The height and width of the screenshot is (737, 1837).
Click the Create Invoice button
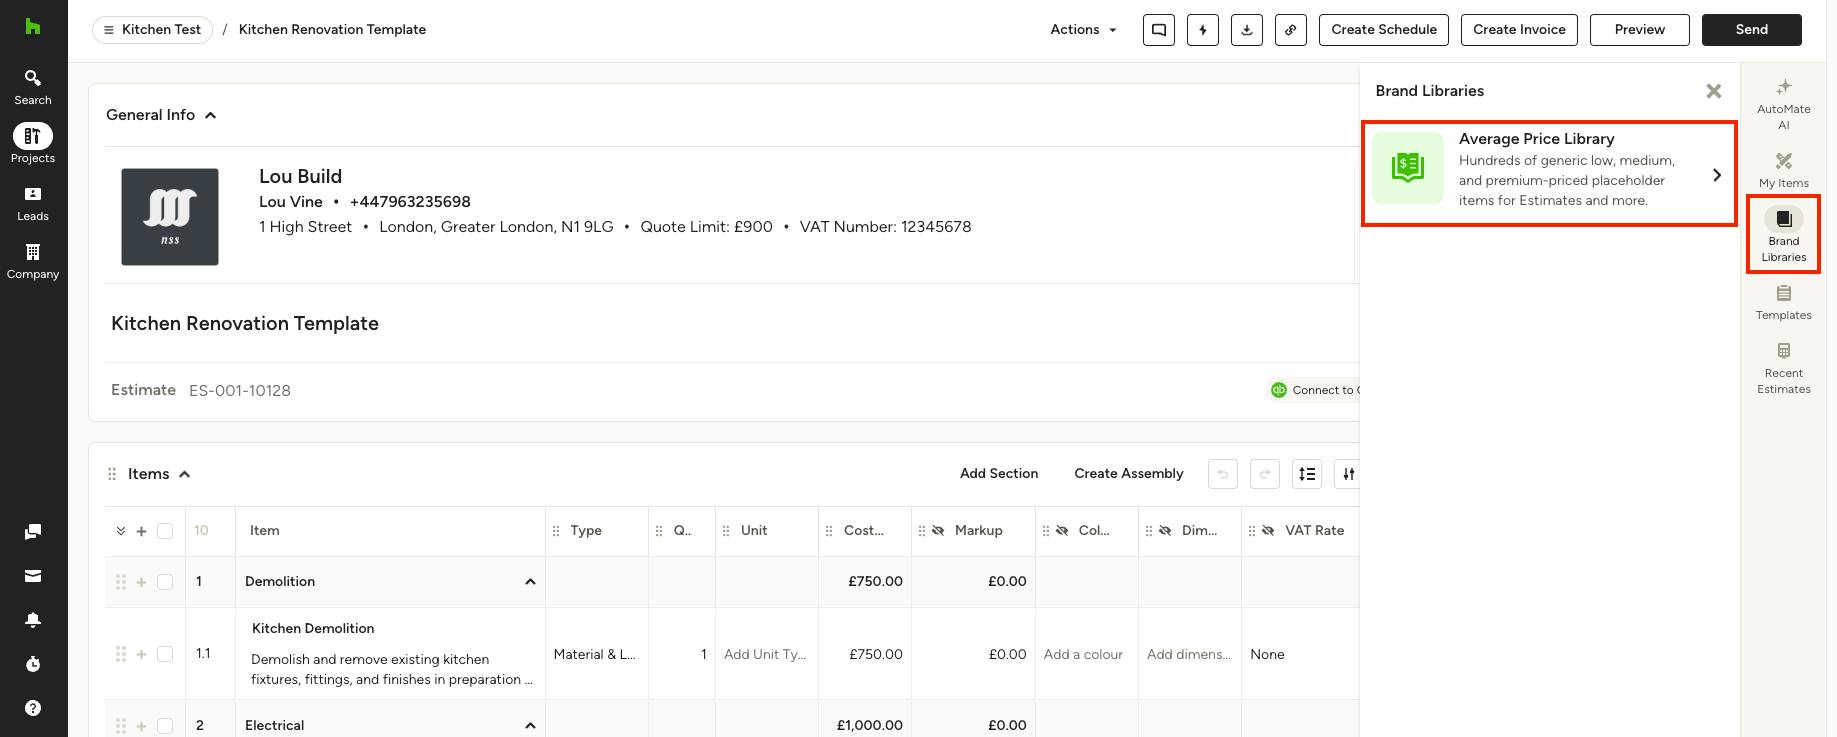point(1519,30)
